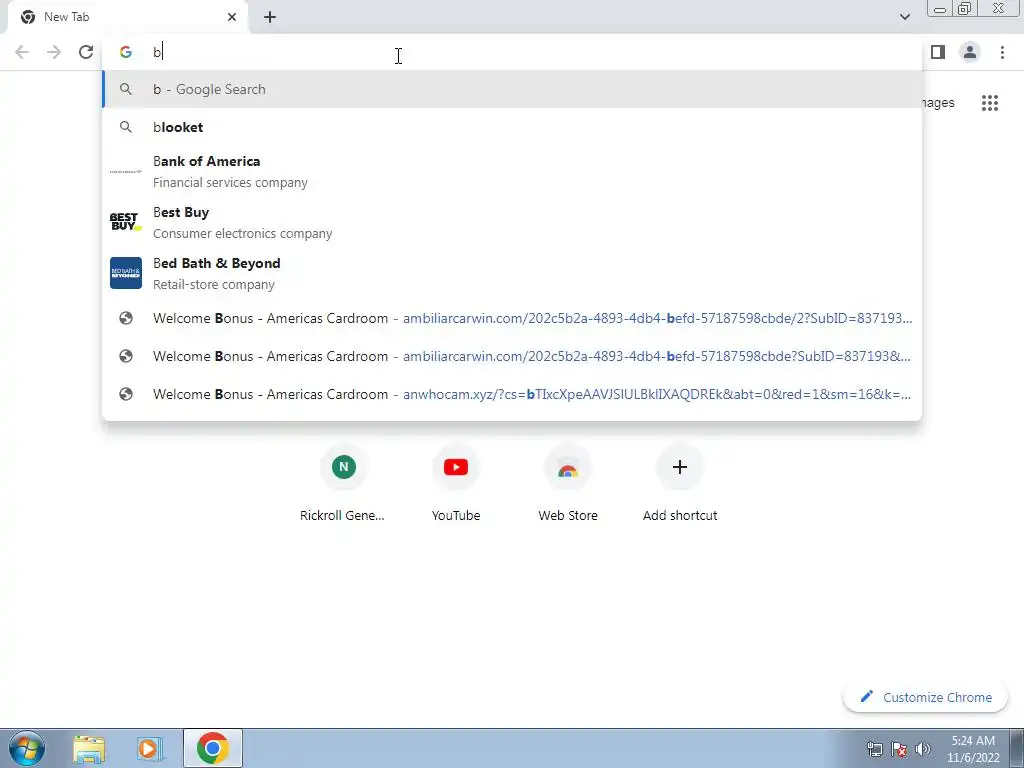Open the volume speaker tray icon
1024x768 pixels.
click(x=923, y=749)
